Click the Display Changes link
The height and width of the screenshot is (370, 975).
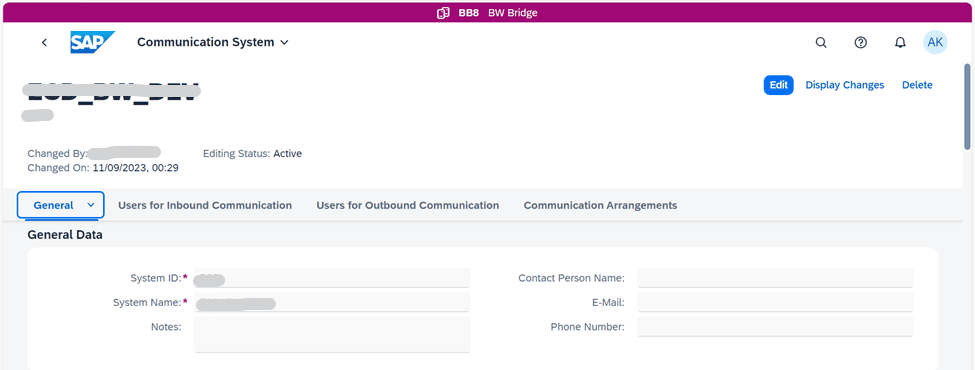(844, 85)
